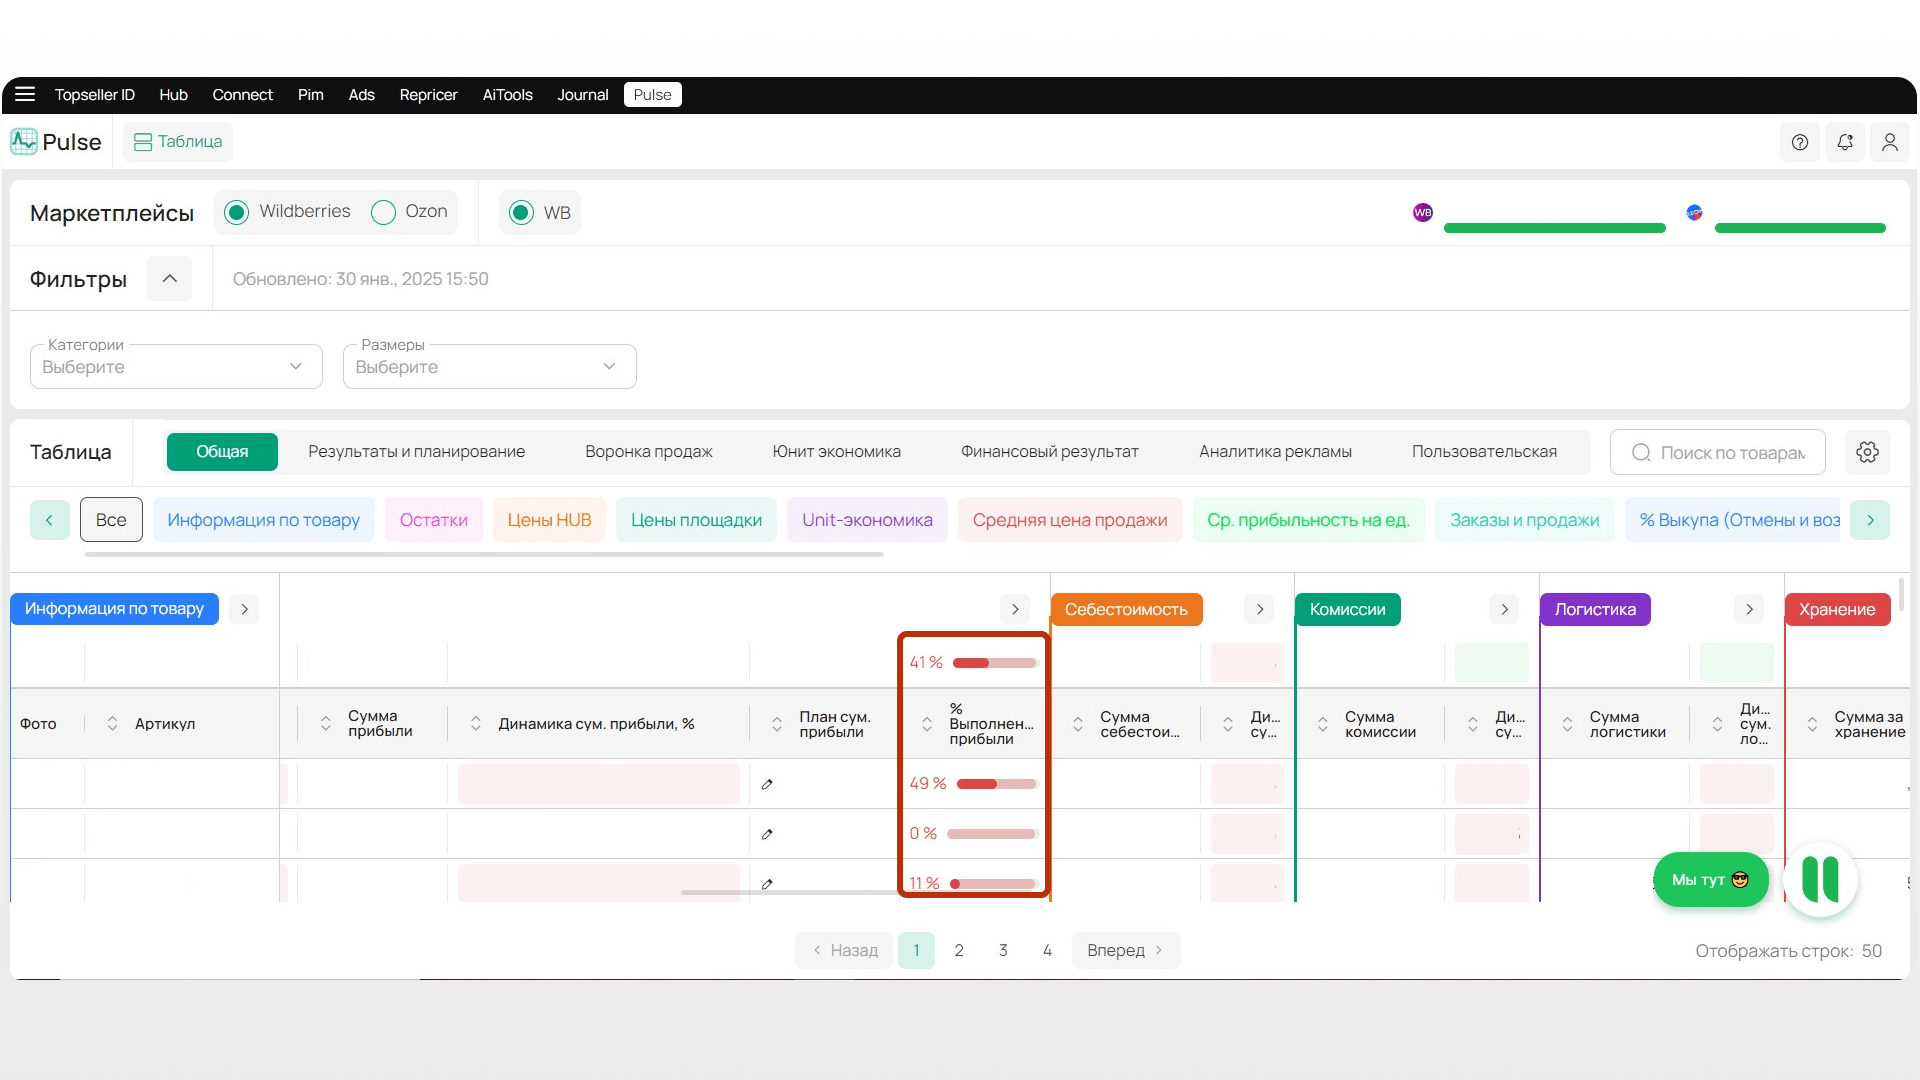
Task: Open the help question mark icon
Action: click(x=1800, y=142)
